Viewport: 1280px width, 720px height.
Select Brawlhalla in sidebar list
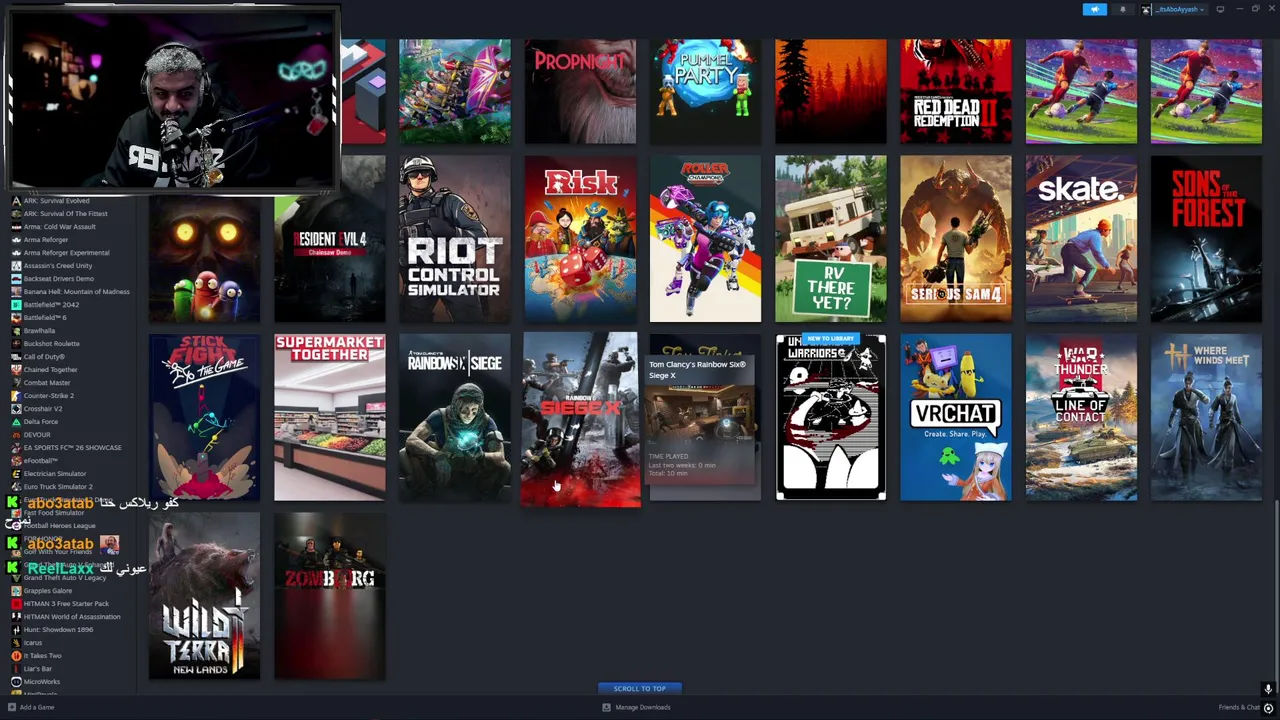coord(40,331)
